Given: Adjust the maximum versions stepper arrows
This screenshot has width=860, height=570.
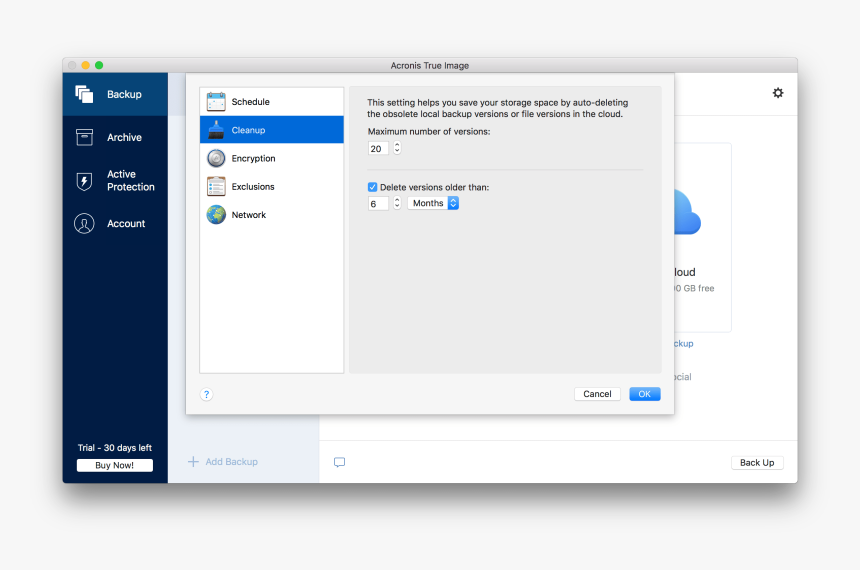Looking at the screenshot, I should click(397, 148).
